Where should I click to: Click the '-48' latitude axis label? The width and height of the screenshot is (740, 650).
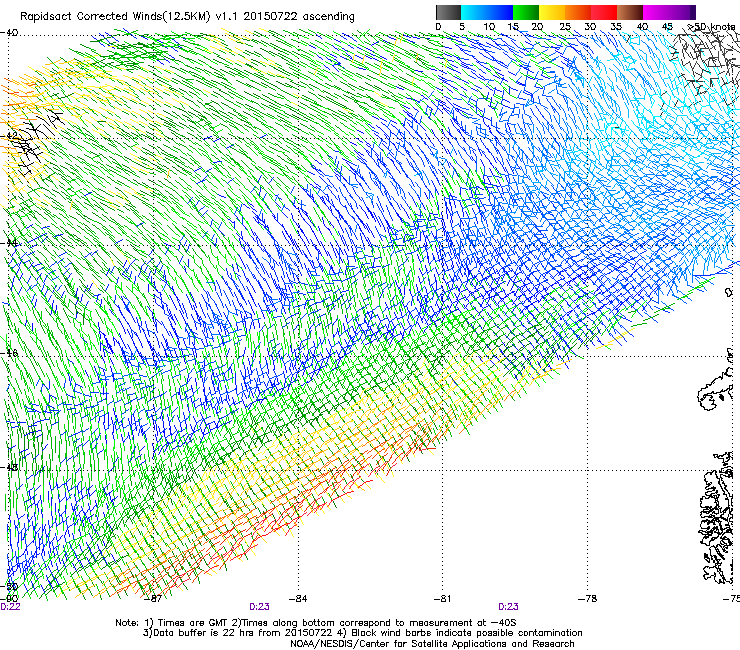[x=9, y=467]
